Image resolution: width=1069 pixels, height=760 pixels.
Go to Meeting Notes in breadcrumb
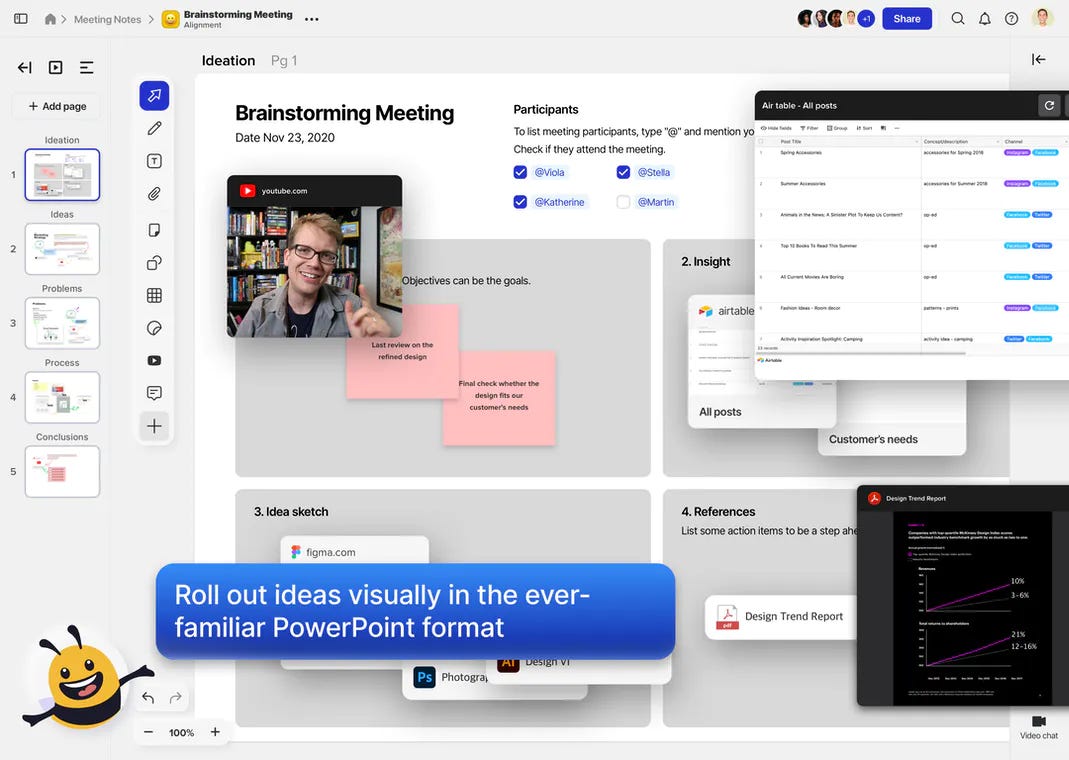(x=107, y=19)
